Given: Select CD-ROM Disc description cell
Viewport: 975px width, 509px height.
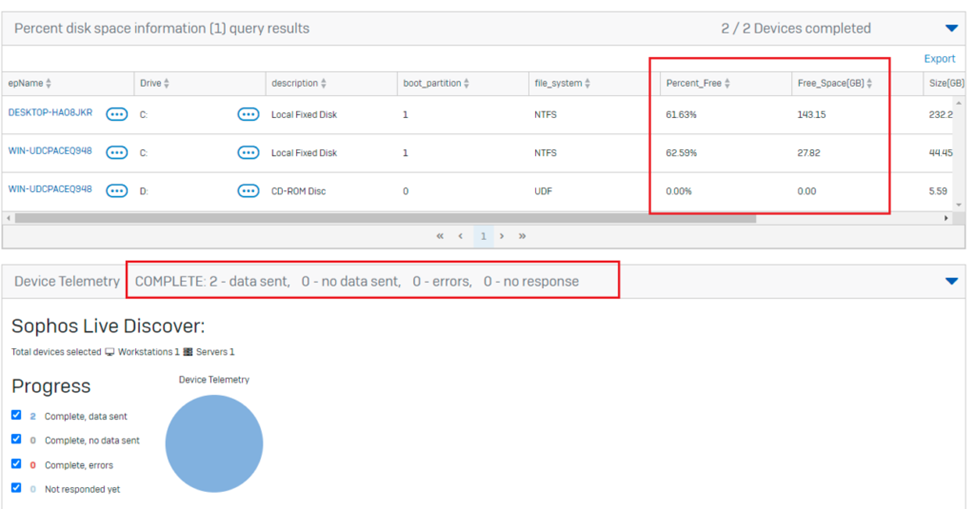Looking at the screenshot, I should (298, 191).
